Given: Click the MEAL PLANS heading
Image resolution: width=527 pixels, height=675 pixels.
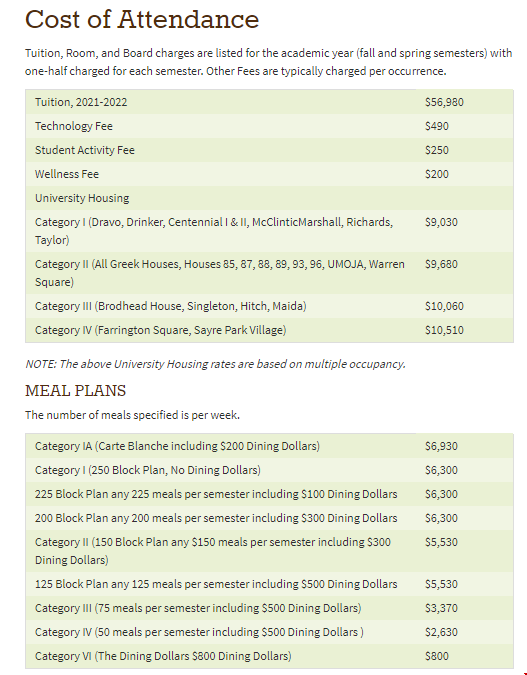Looking at the screenshot, I should tap(75, 391).
